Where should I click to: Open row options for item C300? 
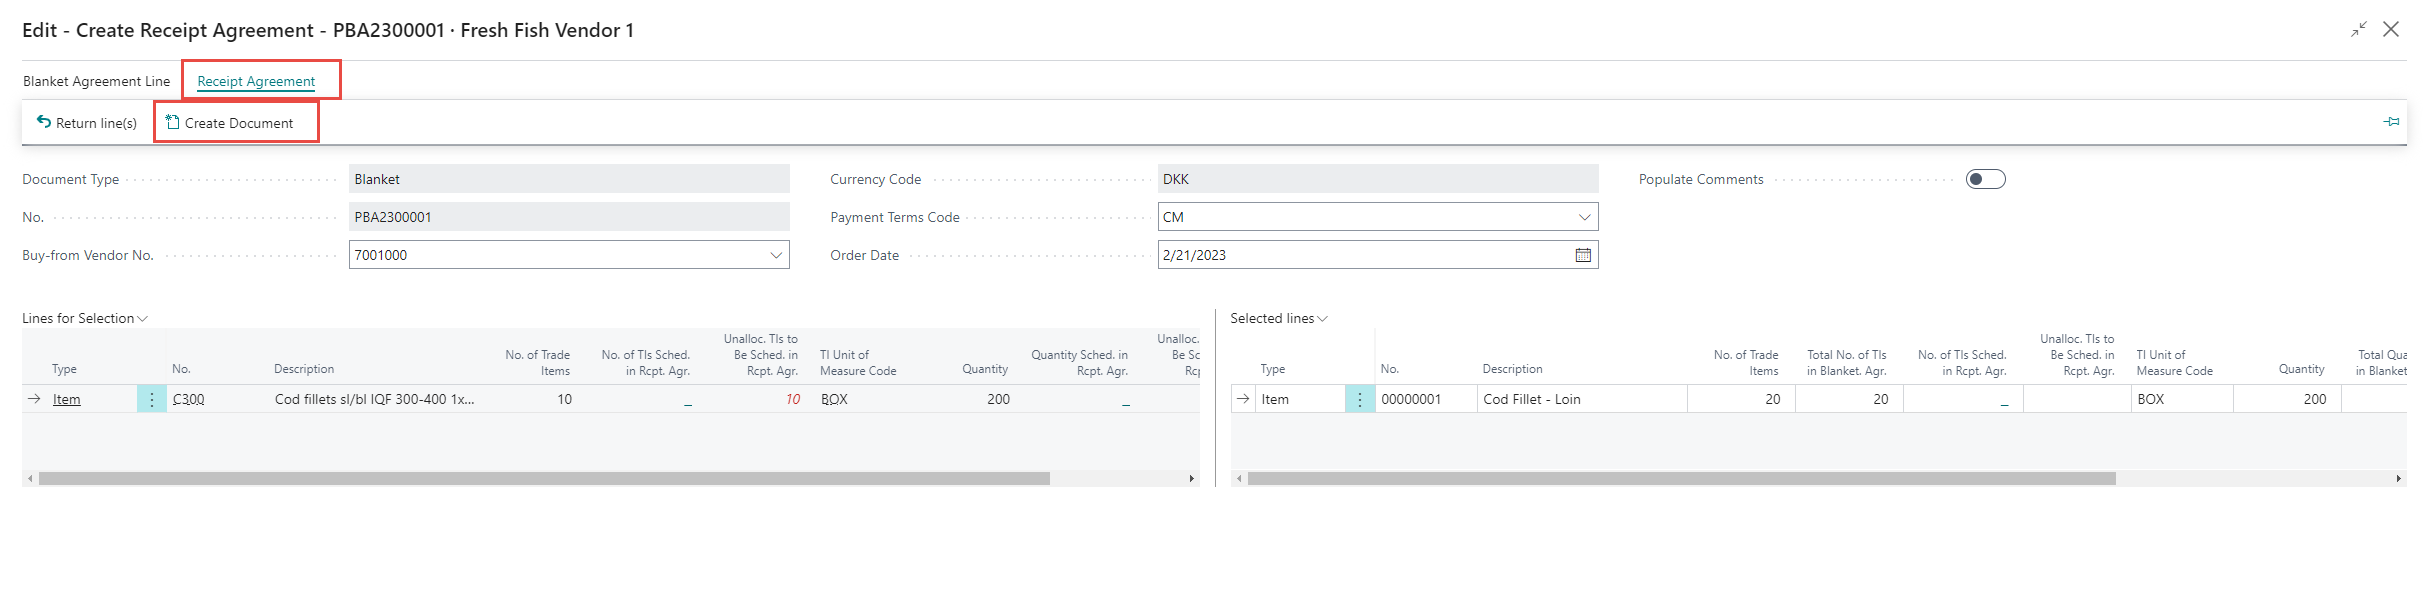(x=152, y=399)
